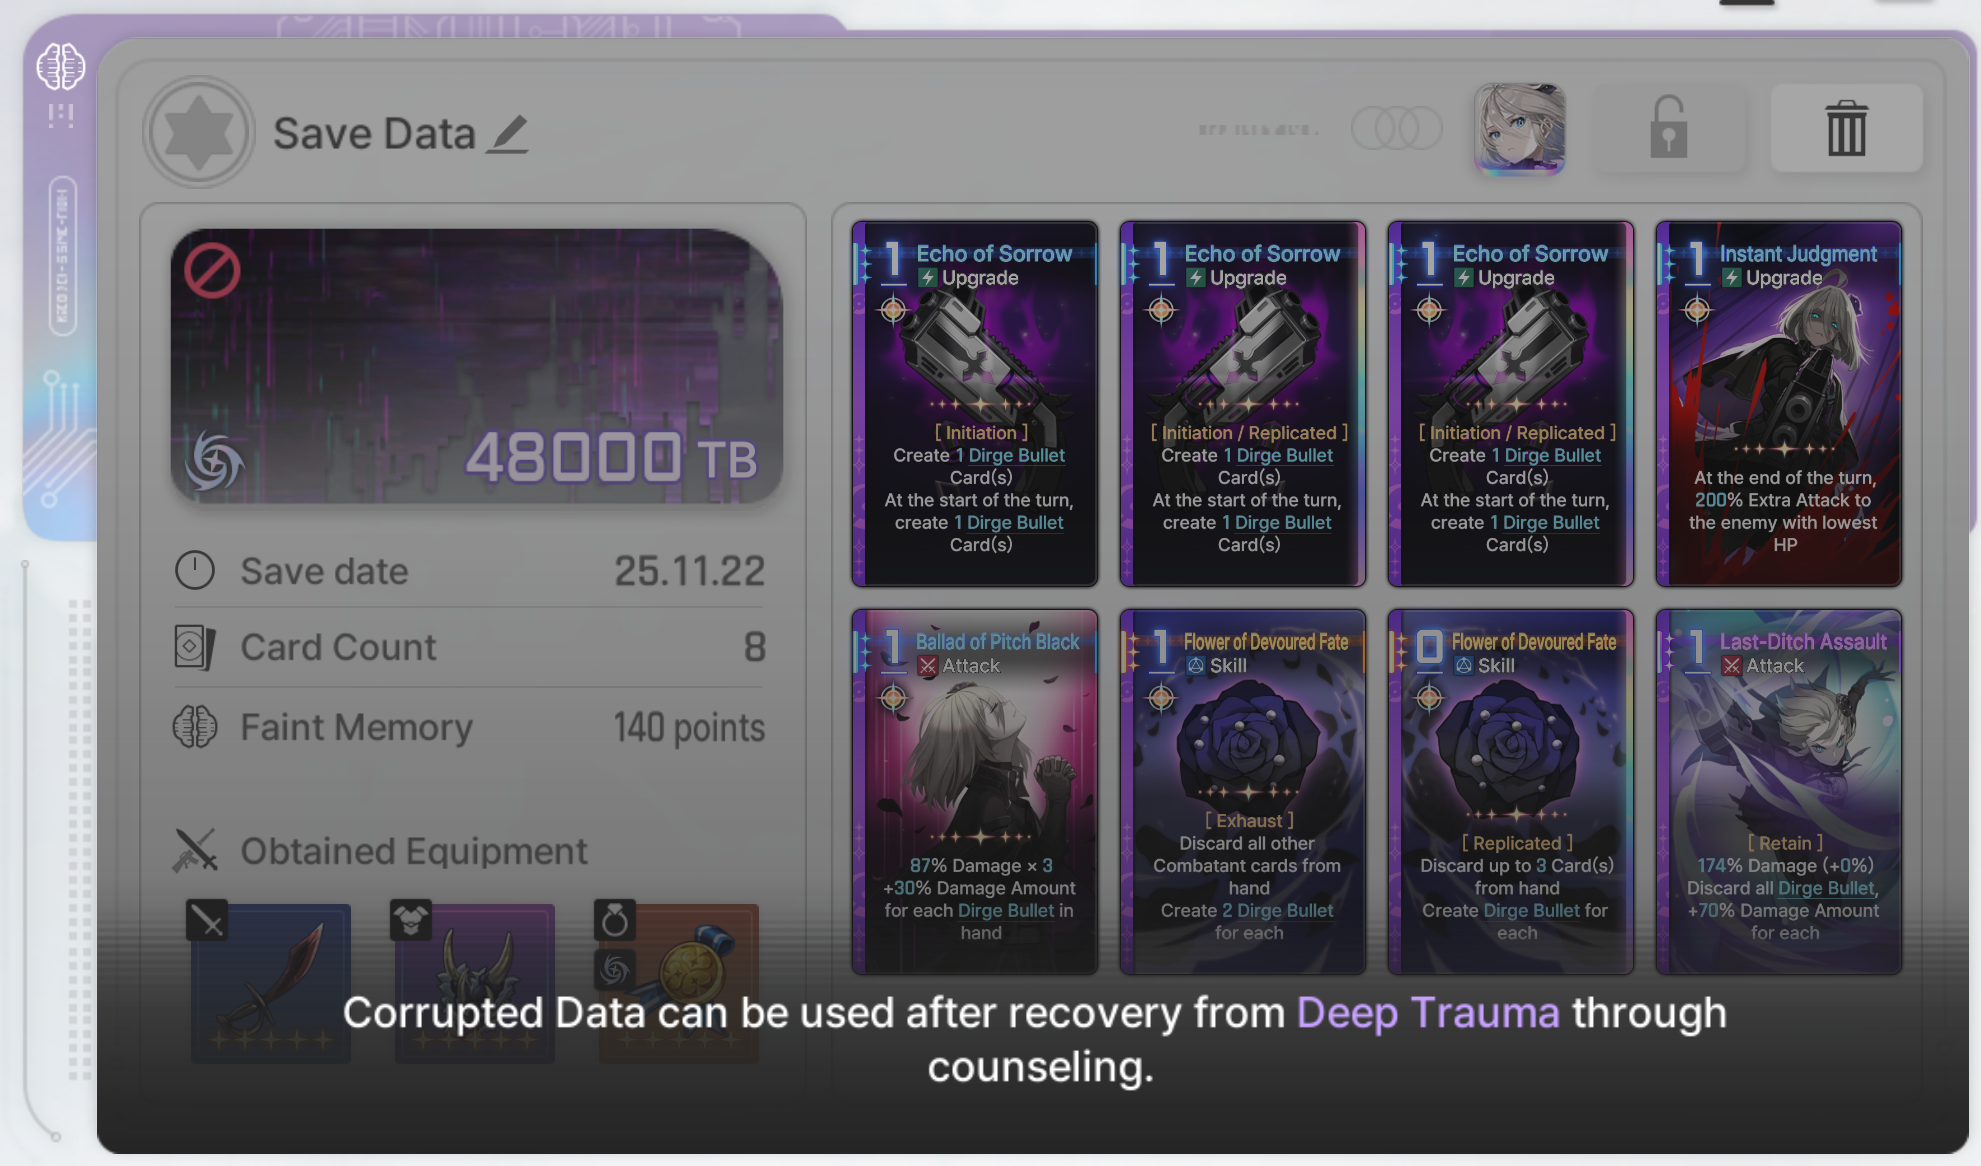Click the character portrait avatar
This screenshot has width=1981, height=1166.
pyautogui.click(x=1519, y=128)
